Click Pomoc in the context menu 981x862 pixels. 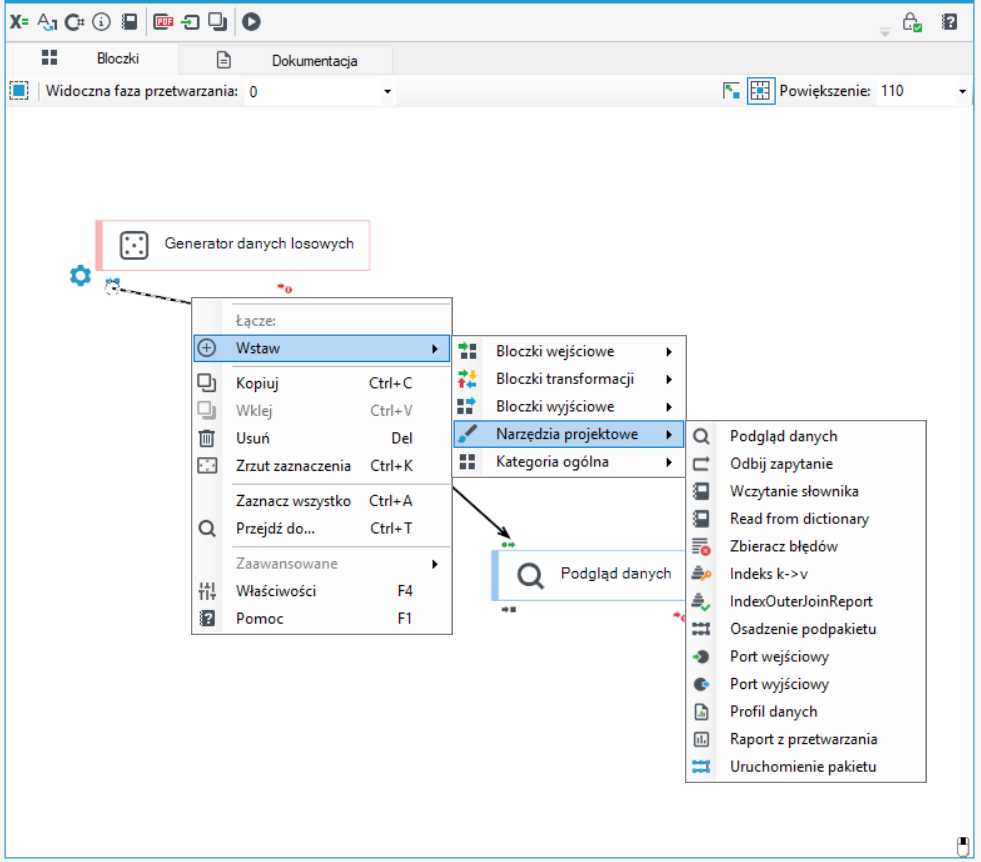(322, 618)
